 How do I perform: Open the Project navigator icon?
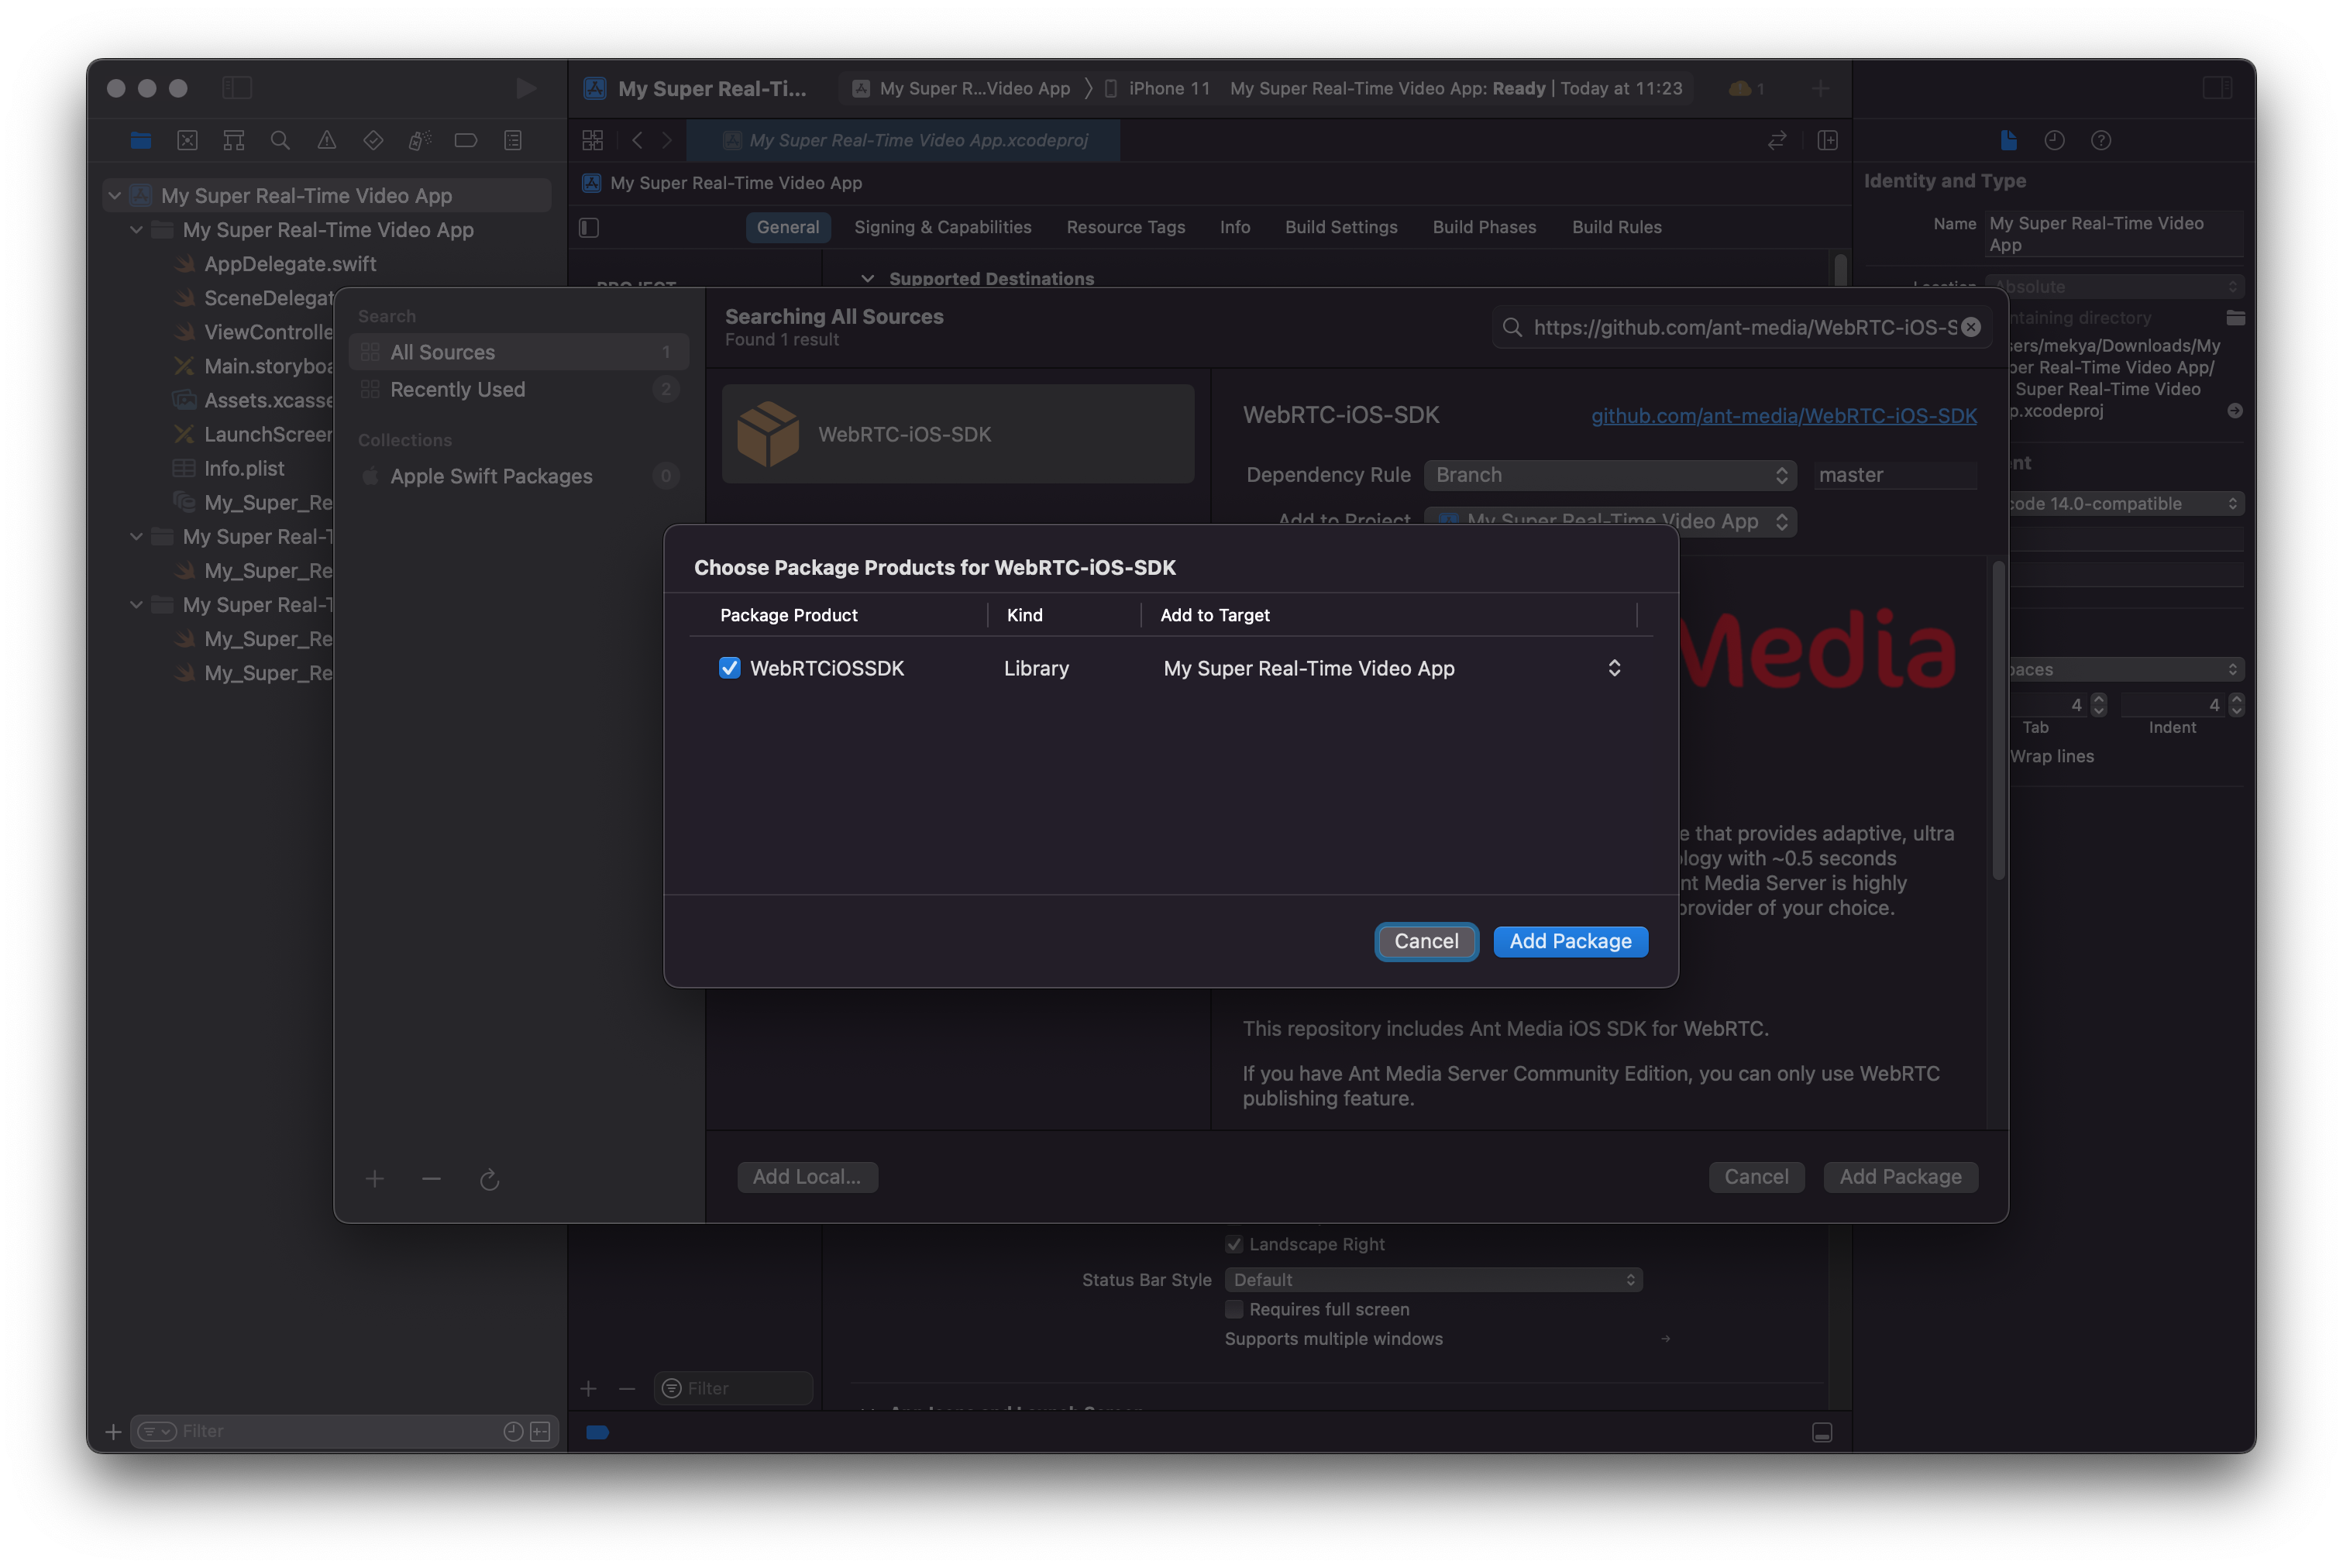140,141
